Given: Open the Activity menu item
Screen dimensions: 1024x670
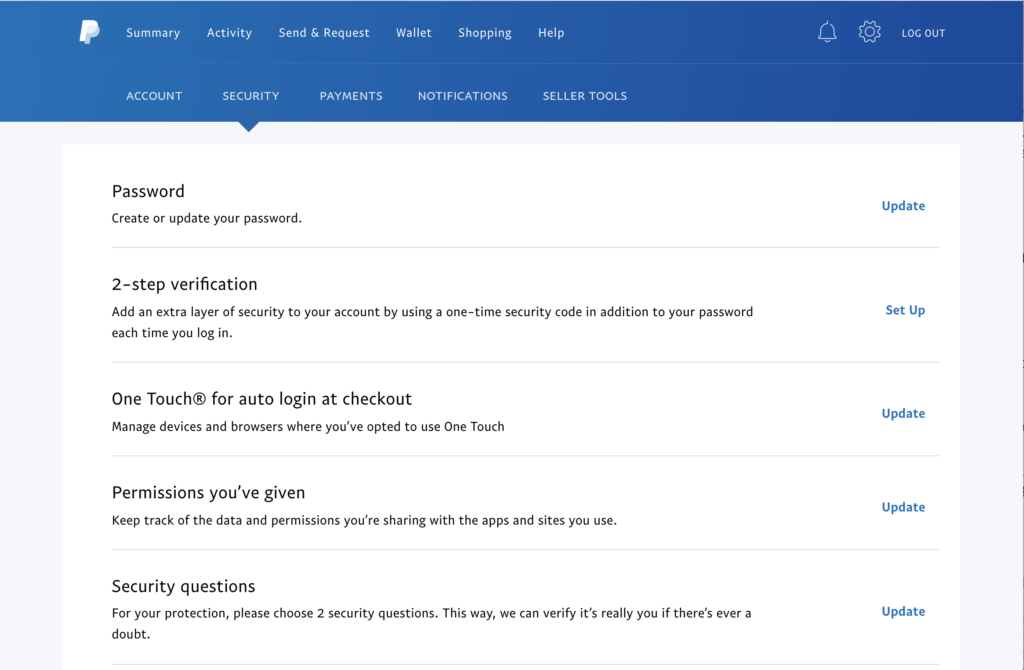Looking at the screenshot, I should [229, 33].
